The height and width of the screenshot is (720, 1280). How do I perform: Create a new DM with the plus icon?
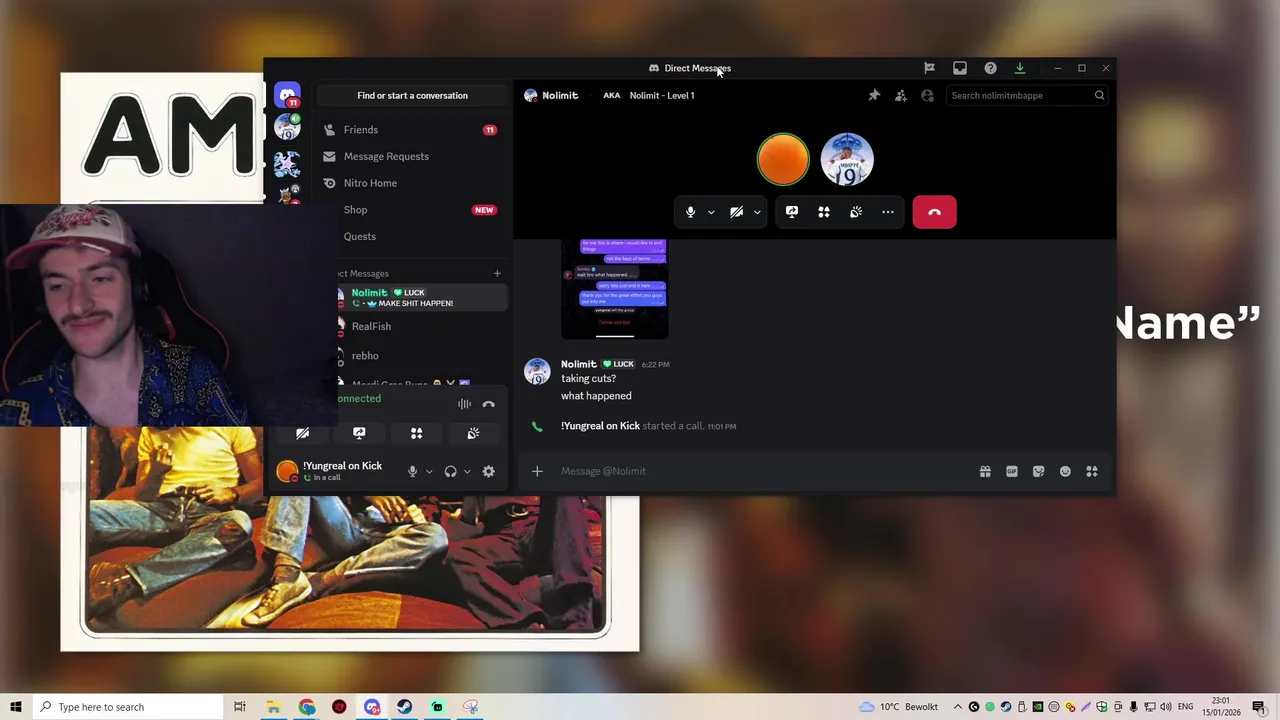coord(497,273)
